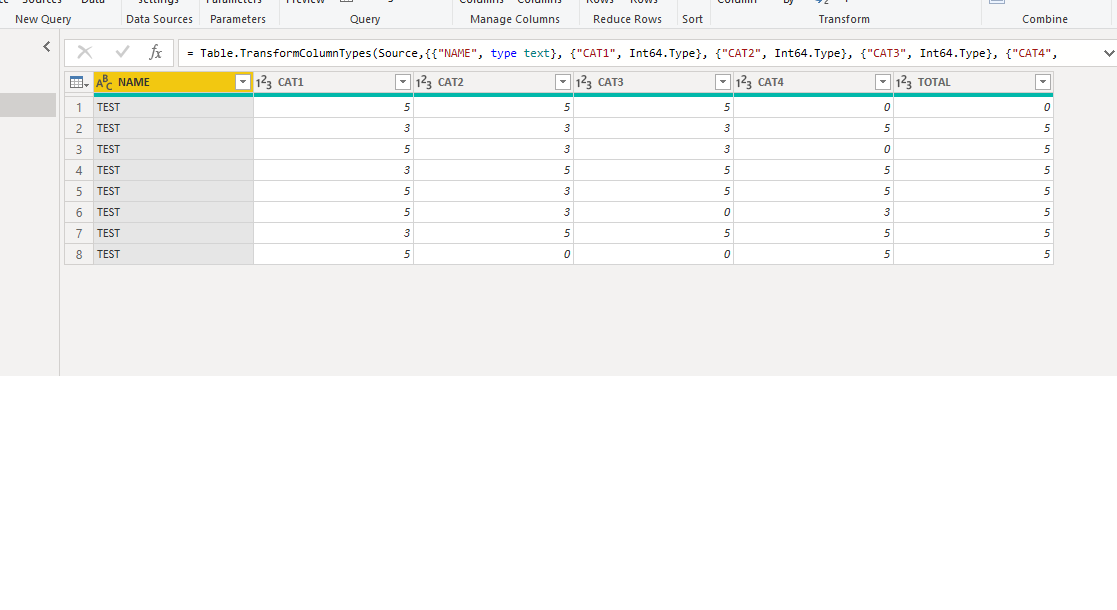Click the CAT4 value 3 in row 6
This screenshot has height=610, width=1117.
point(814,212)
